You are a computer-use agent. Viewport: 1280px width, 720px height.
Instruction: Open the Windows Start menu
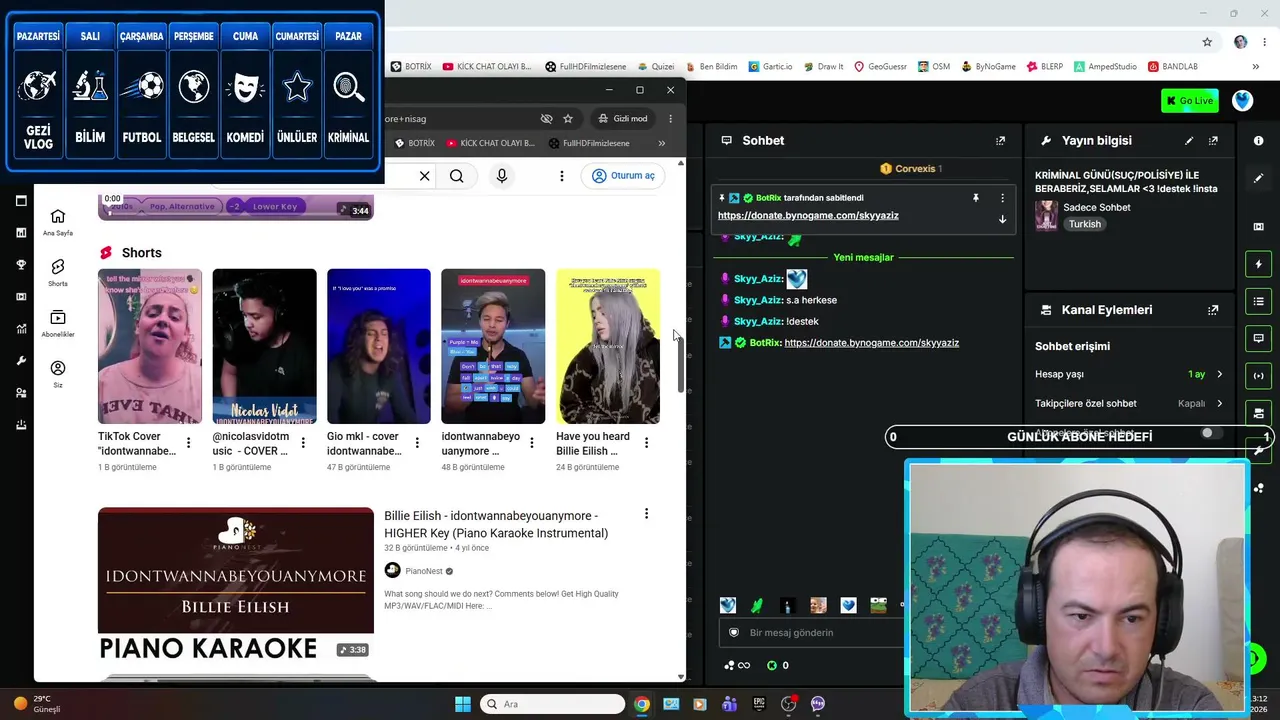463,704
